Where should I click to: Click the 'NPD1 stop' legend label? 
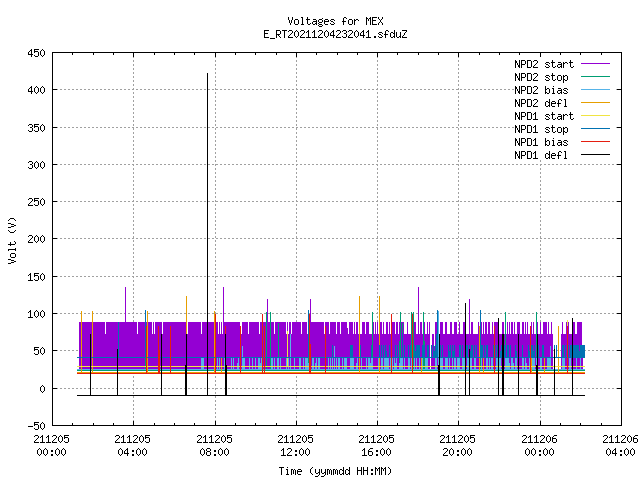click(541, 129)
